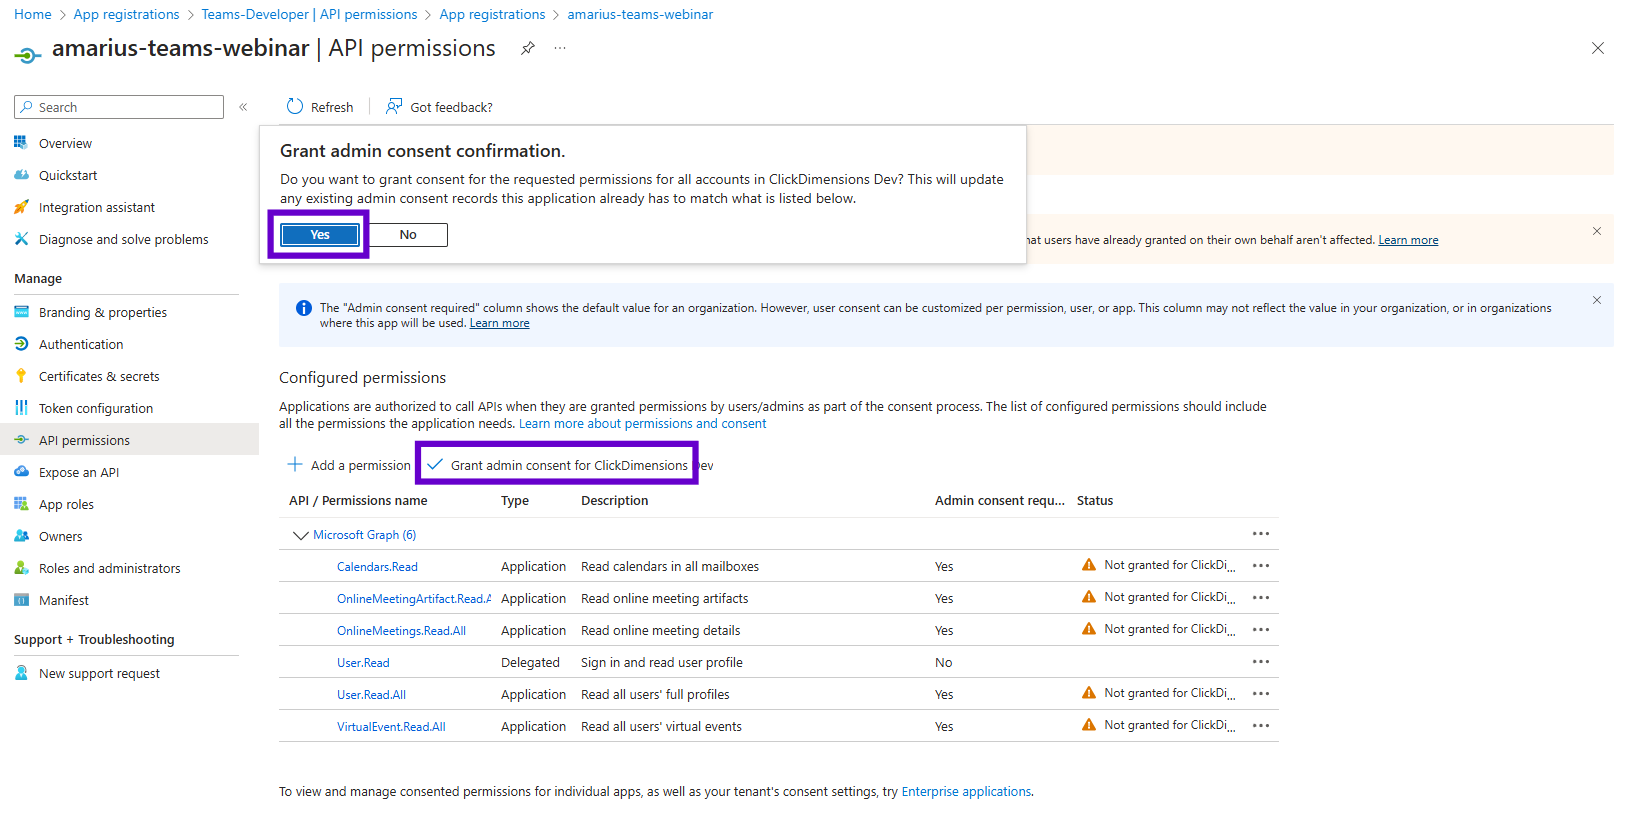Open OnlineMeetings.Read.All permission link
The image size is (1632, 818).
point(401,631)
